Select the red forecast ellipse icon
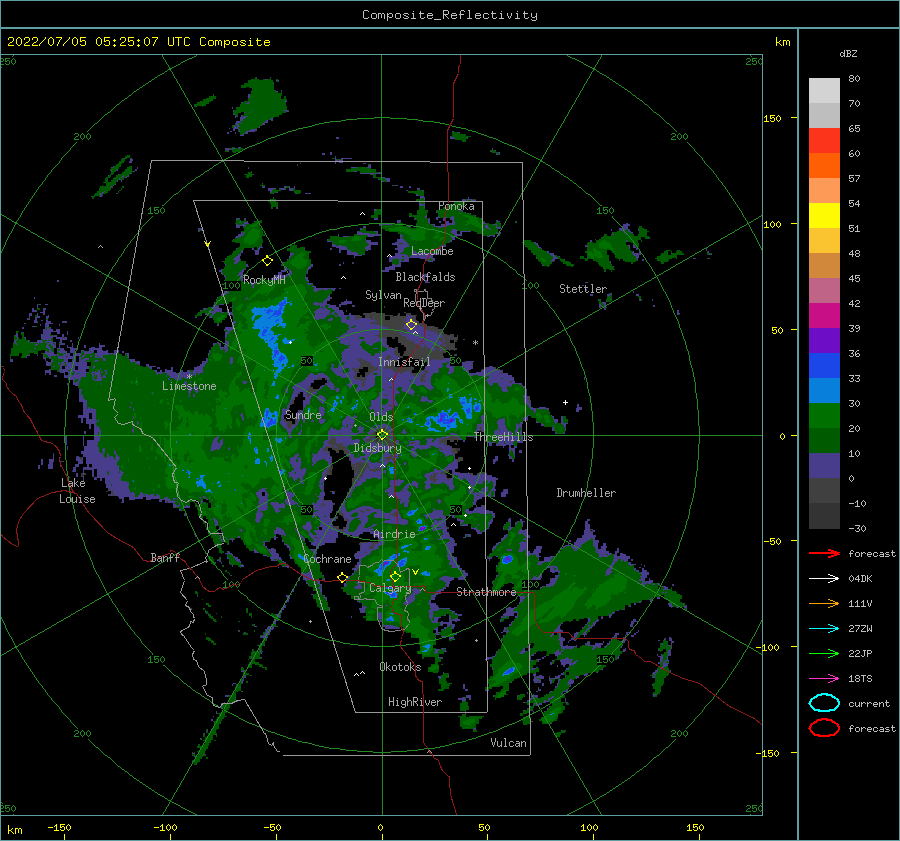The height and width of the screenshot is (841, 900). [824, 728]
